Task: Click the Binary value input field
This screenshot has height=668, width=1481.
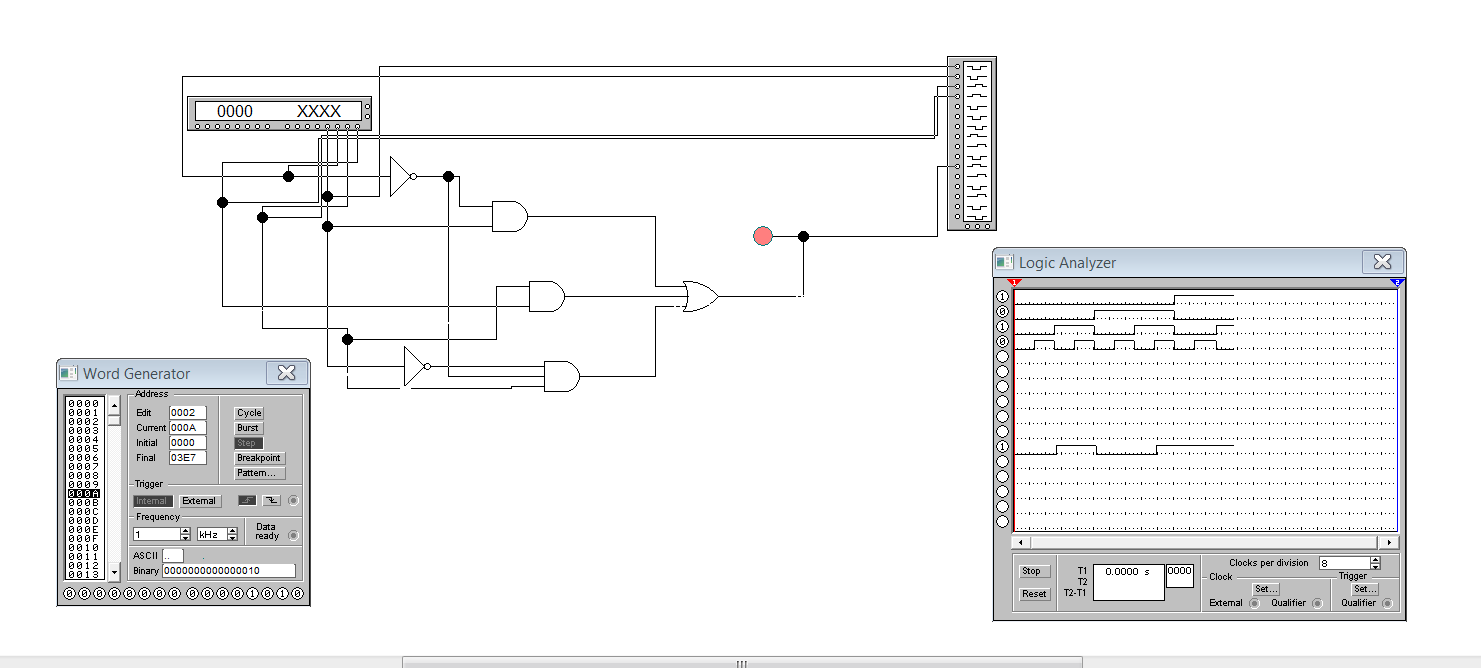Action: click(x=229, y=571)
